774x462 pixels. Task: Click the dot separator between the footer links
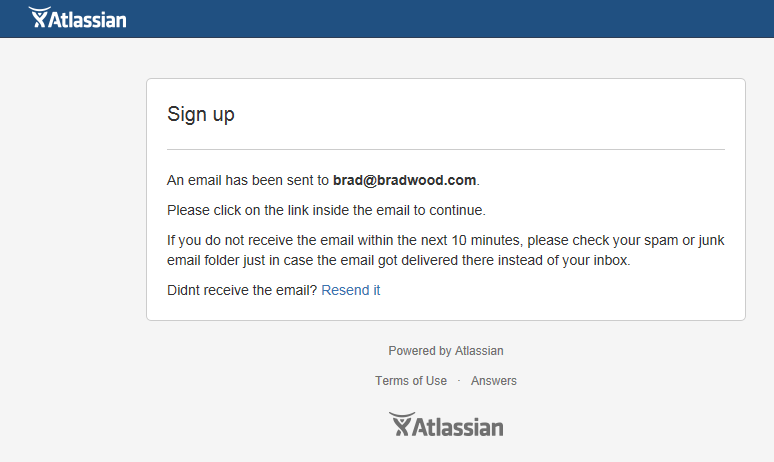(459, 381)
